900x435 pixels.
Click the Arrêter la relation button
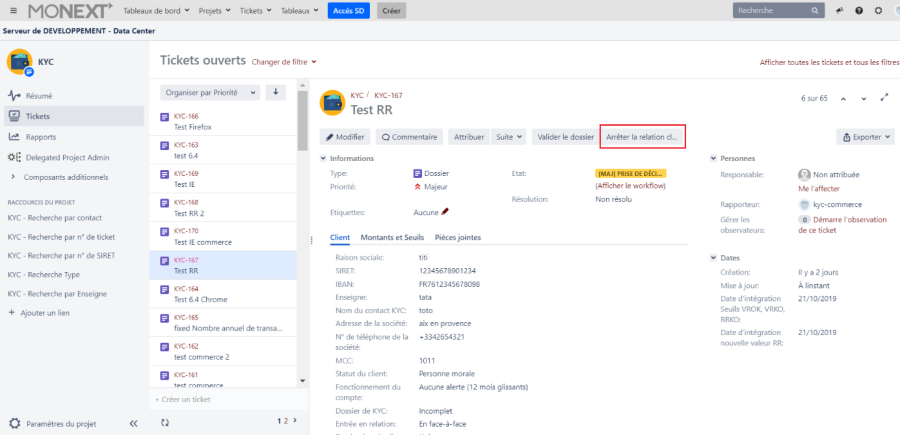pyautogui.click(x=642, y=137)
